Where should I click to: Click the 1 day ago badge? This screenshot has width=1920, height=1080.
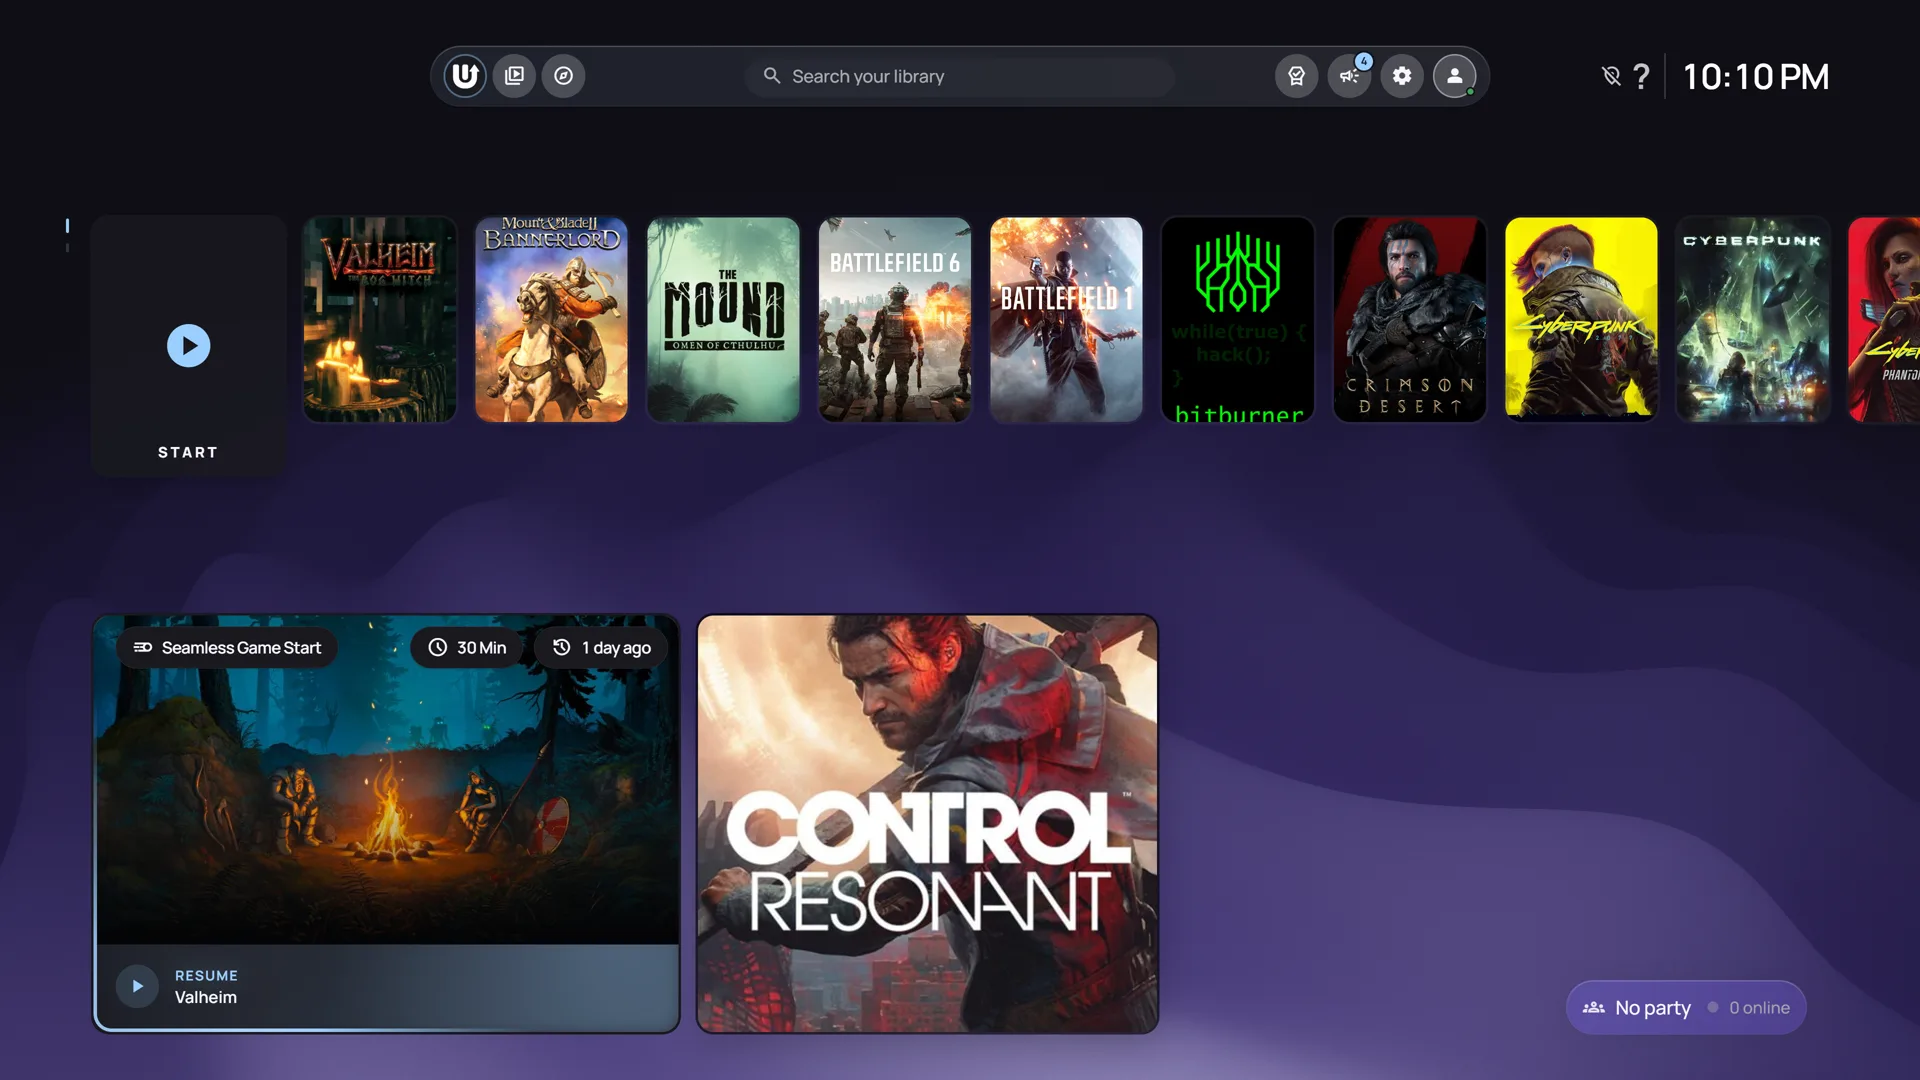(601, 648)
